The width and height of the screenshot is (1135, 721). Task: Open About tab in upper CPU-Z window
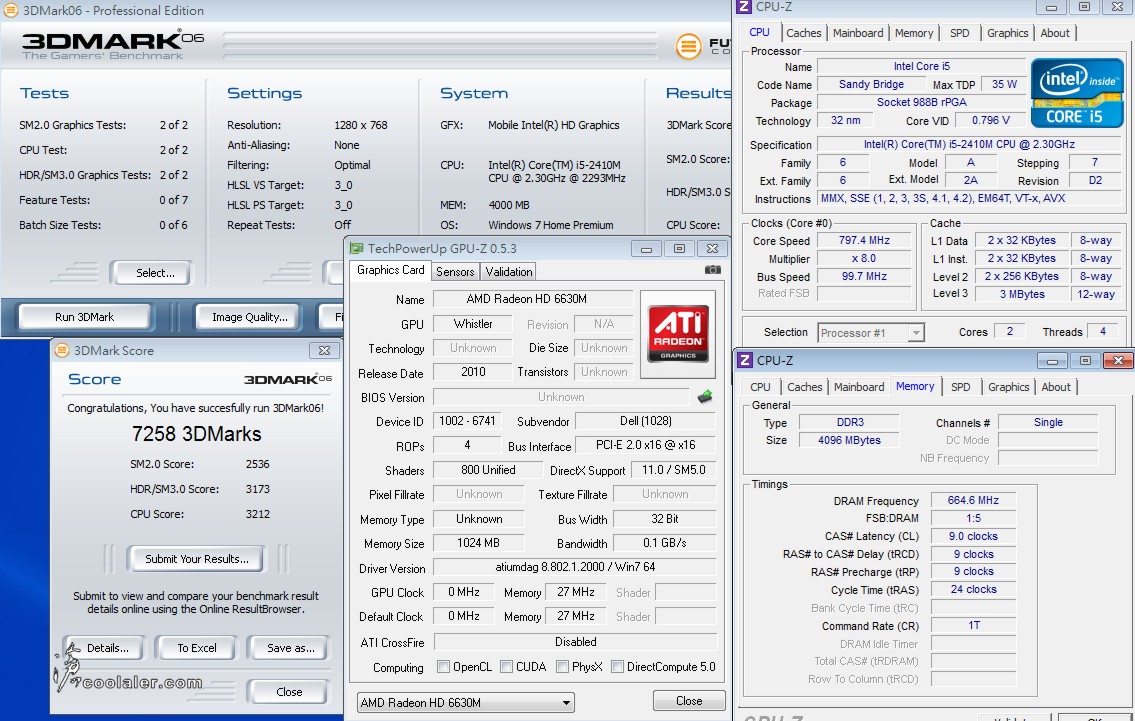tap(1055, 33)
